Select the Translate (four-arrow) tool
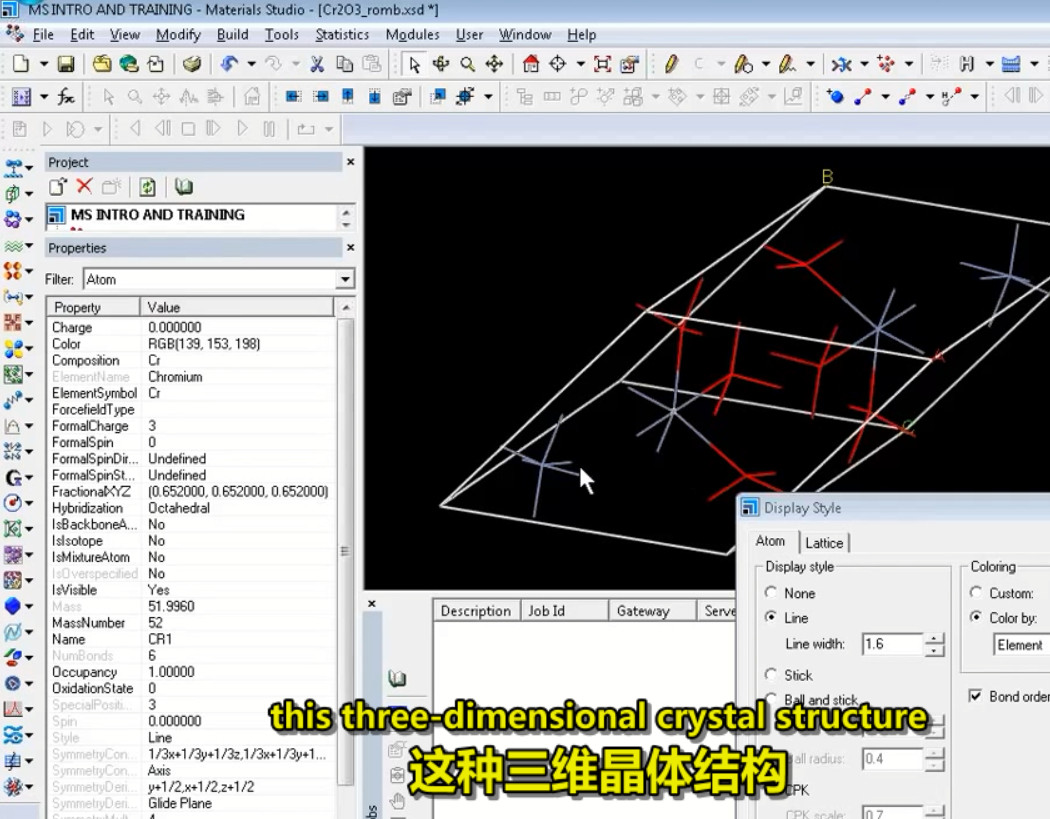 click(x=494, y=64)
